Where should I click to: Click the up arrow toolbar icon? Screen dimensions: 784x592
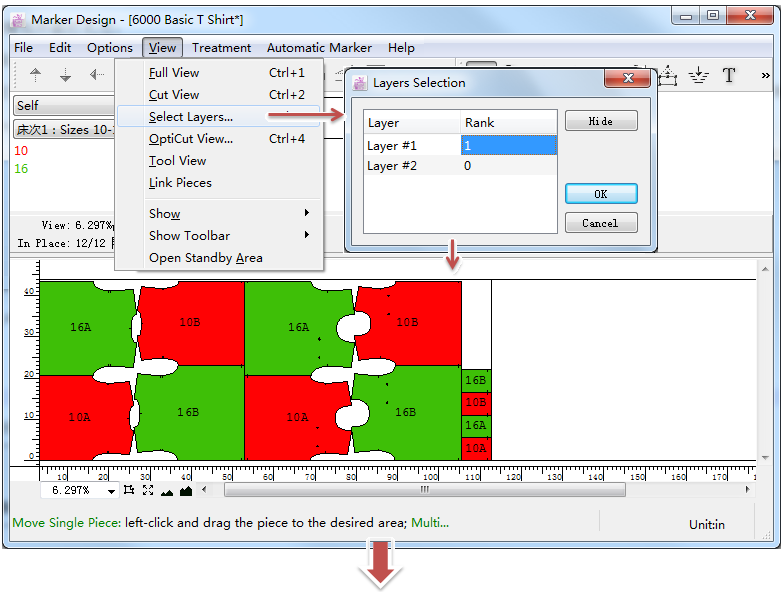[x=36, y=75]
